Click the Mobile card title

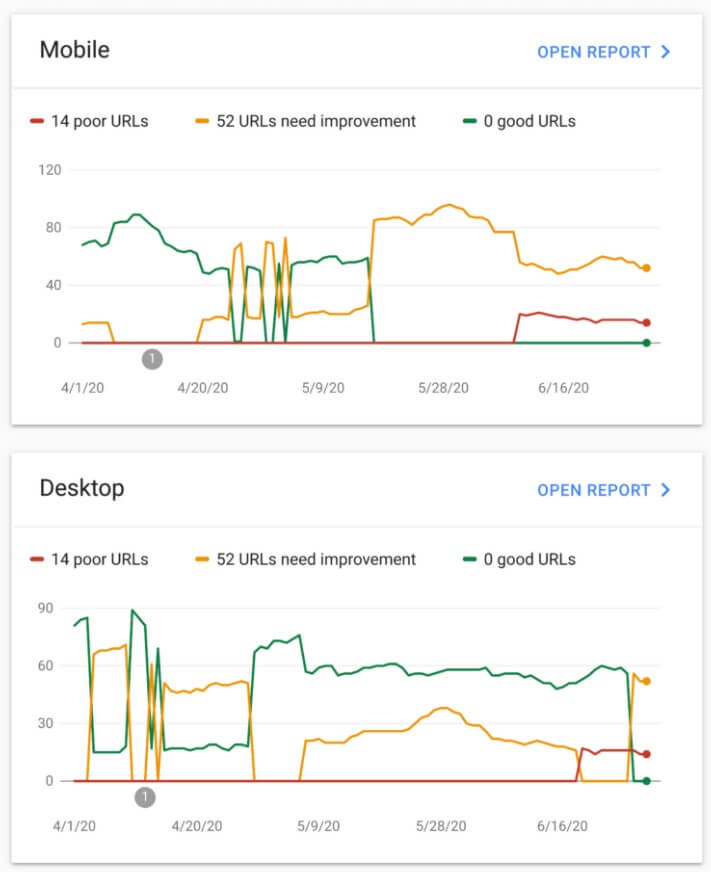(x=75, y=49)
